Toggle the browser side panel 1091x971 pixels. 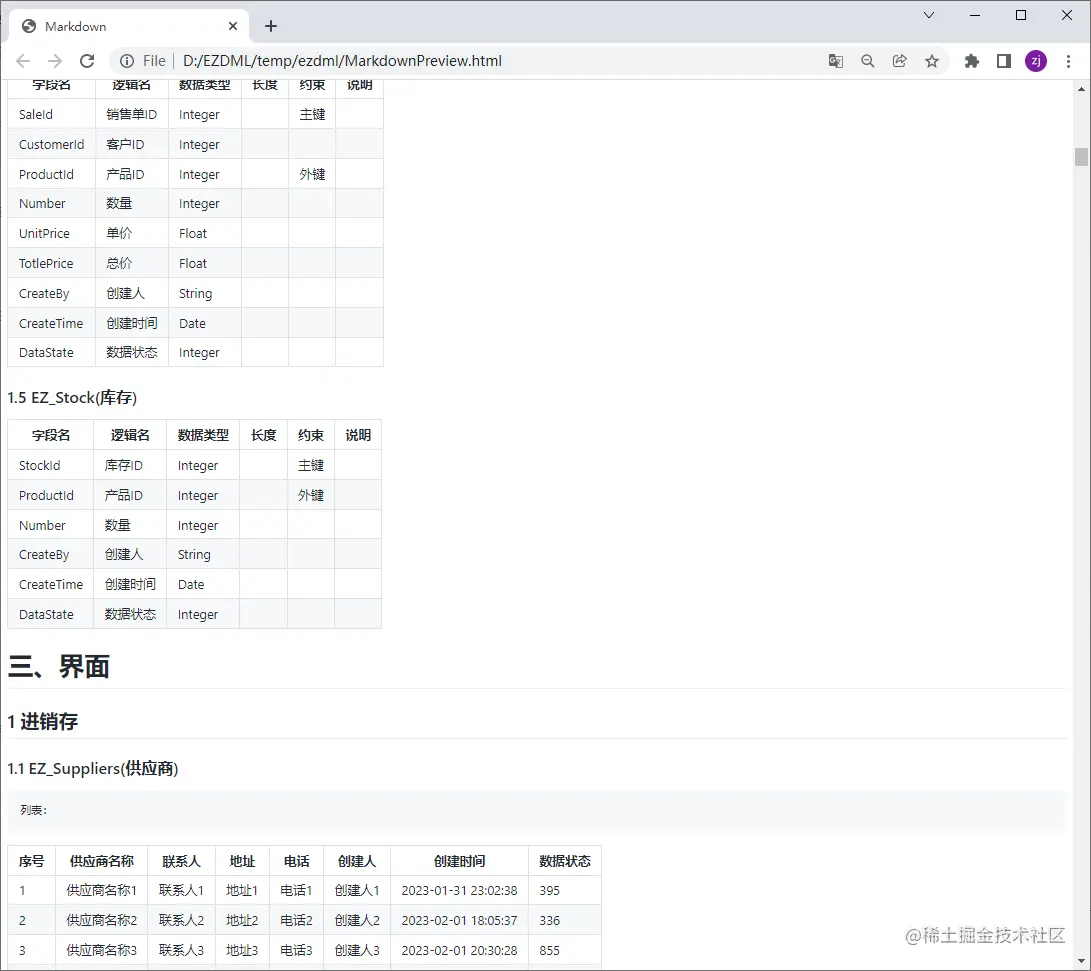coord(1003,61)
